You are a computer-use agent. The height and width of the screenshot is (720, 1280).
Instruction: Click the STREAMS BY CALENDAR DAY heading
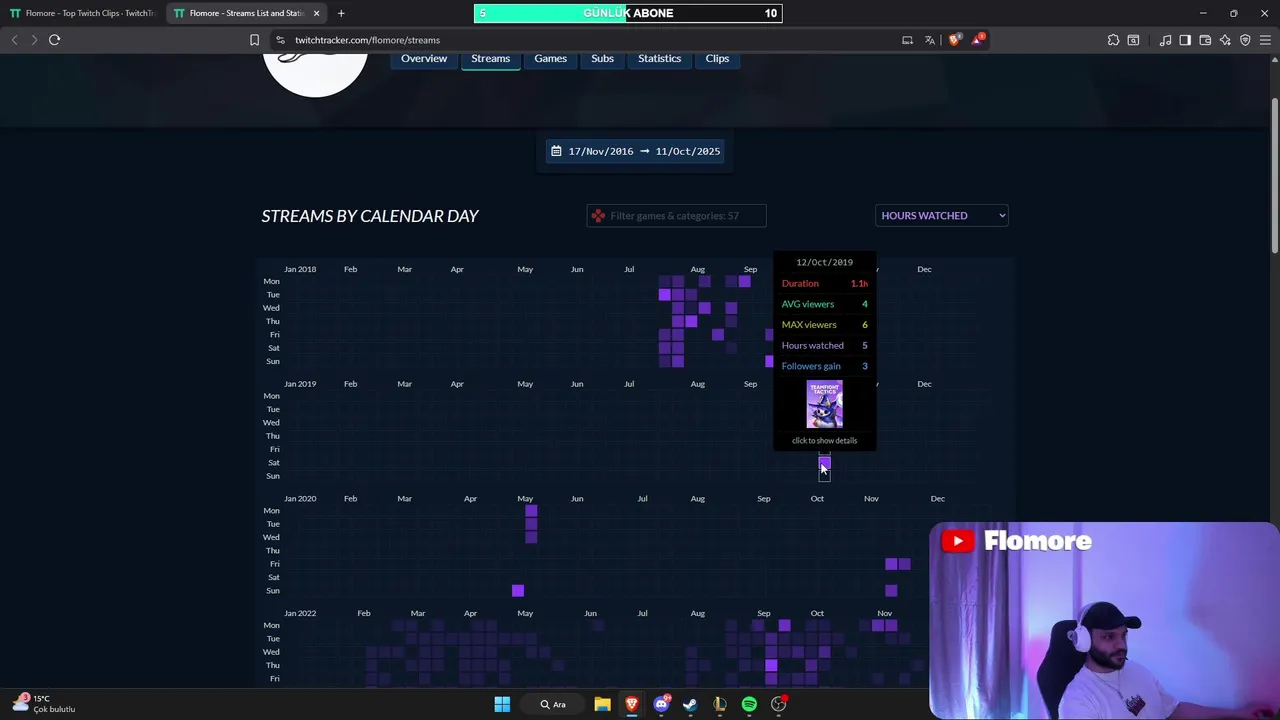[370, 216]
